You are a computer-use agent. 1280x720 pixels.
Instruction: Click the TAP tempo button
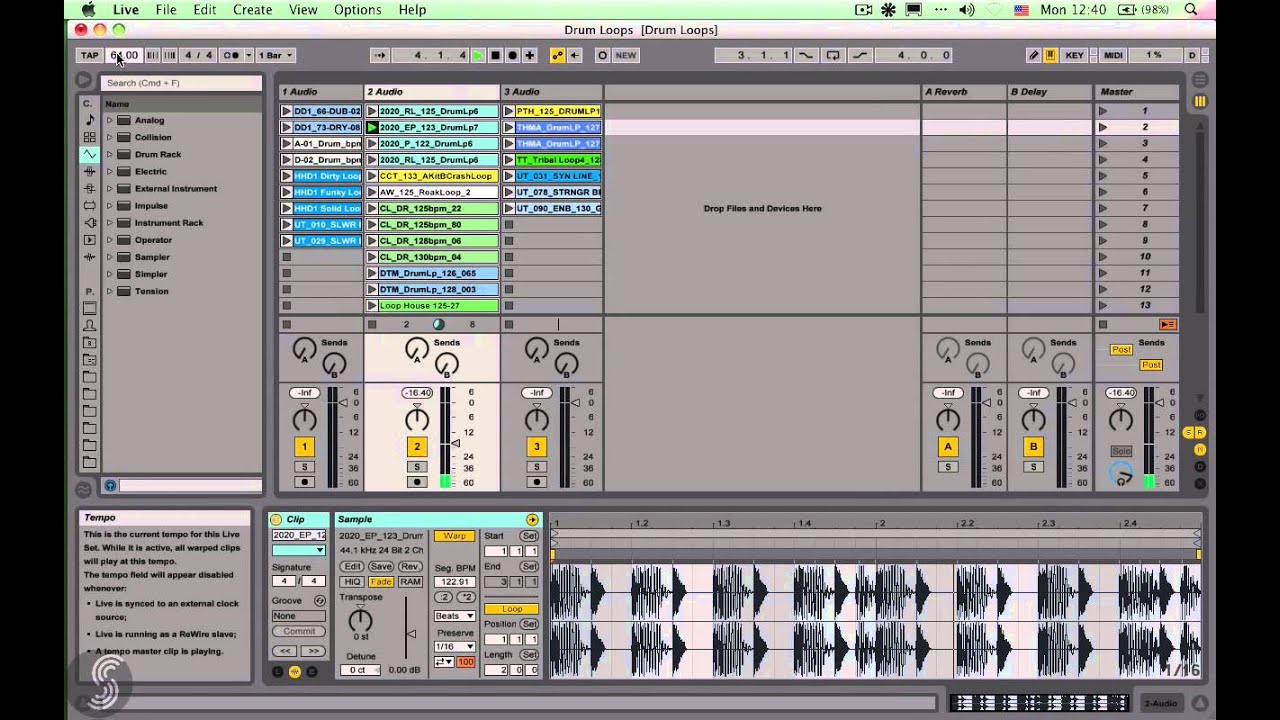point(90,55)
